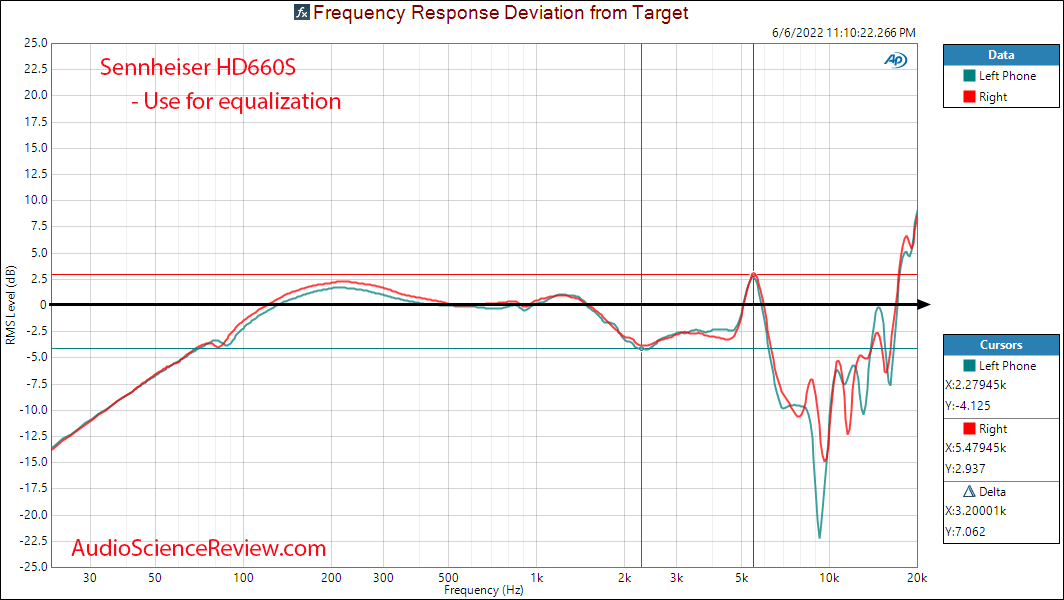This screenshot has height=600, width=1064.
Task: Click the Right red swatch in Cursors panel
Action: 969,429
